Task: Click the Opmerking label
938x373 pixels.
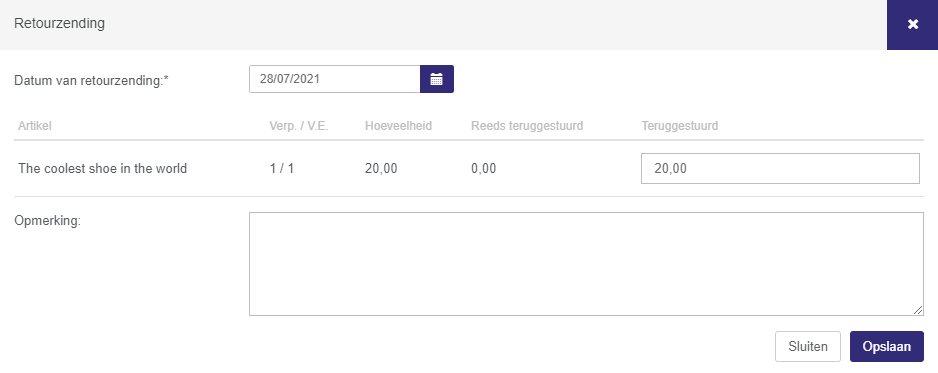Action: pos(47,221)
